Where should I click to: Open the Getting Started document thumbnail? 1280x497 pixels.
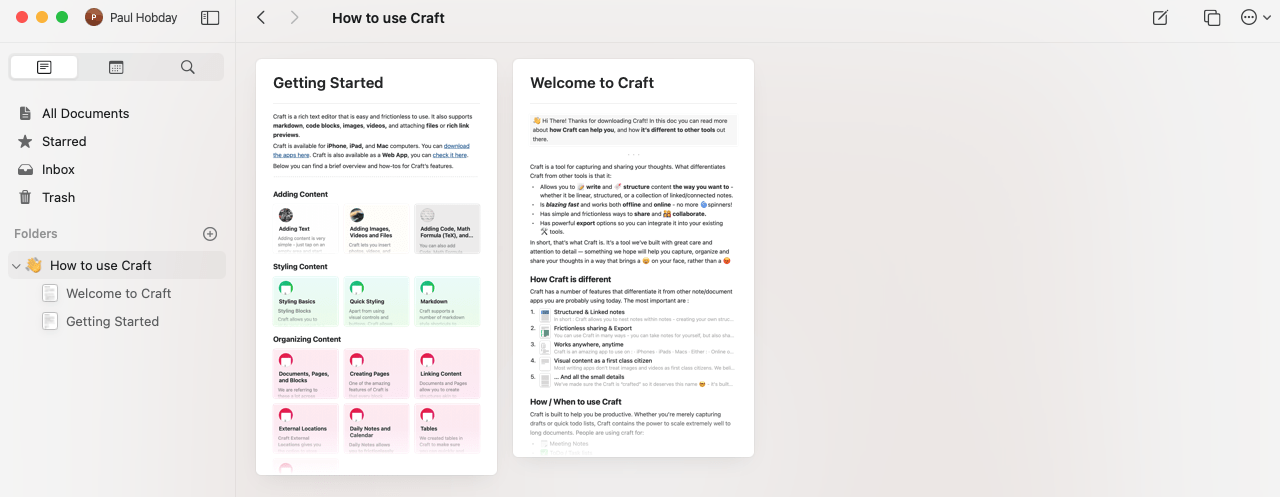click(376, 267)
